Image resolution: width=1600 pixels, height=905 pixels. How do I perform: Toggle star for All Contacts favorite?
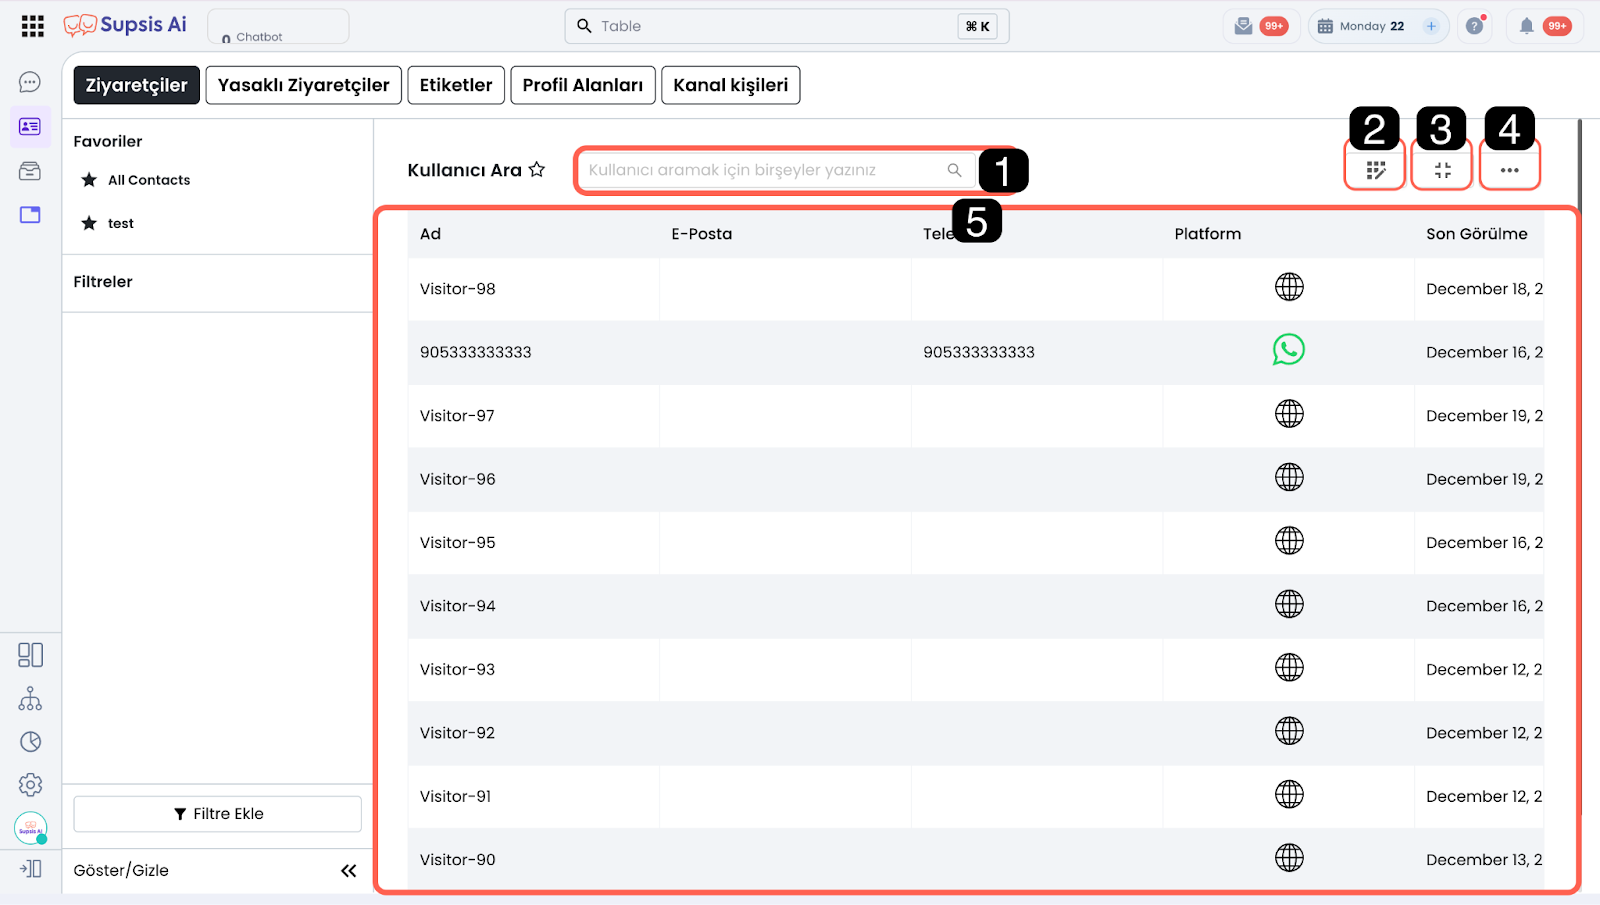tap(89, 180)
